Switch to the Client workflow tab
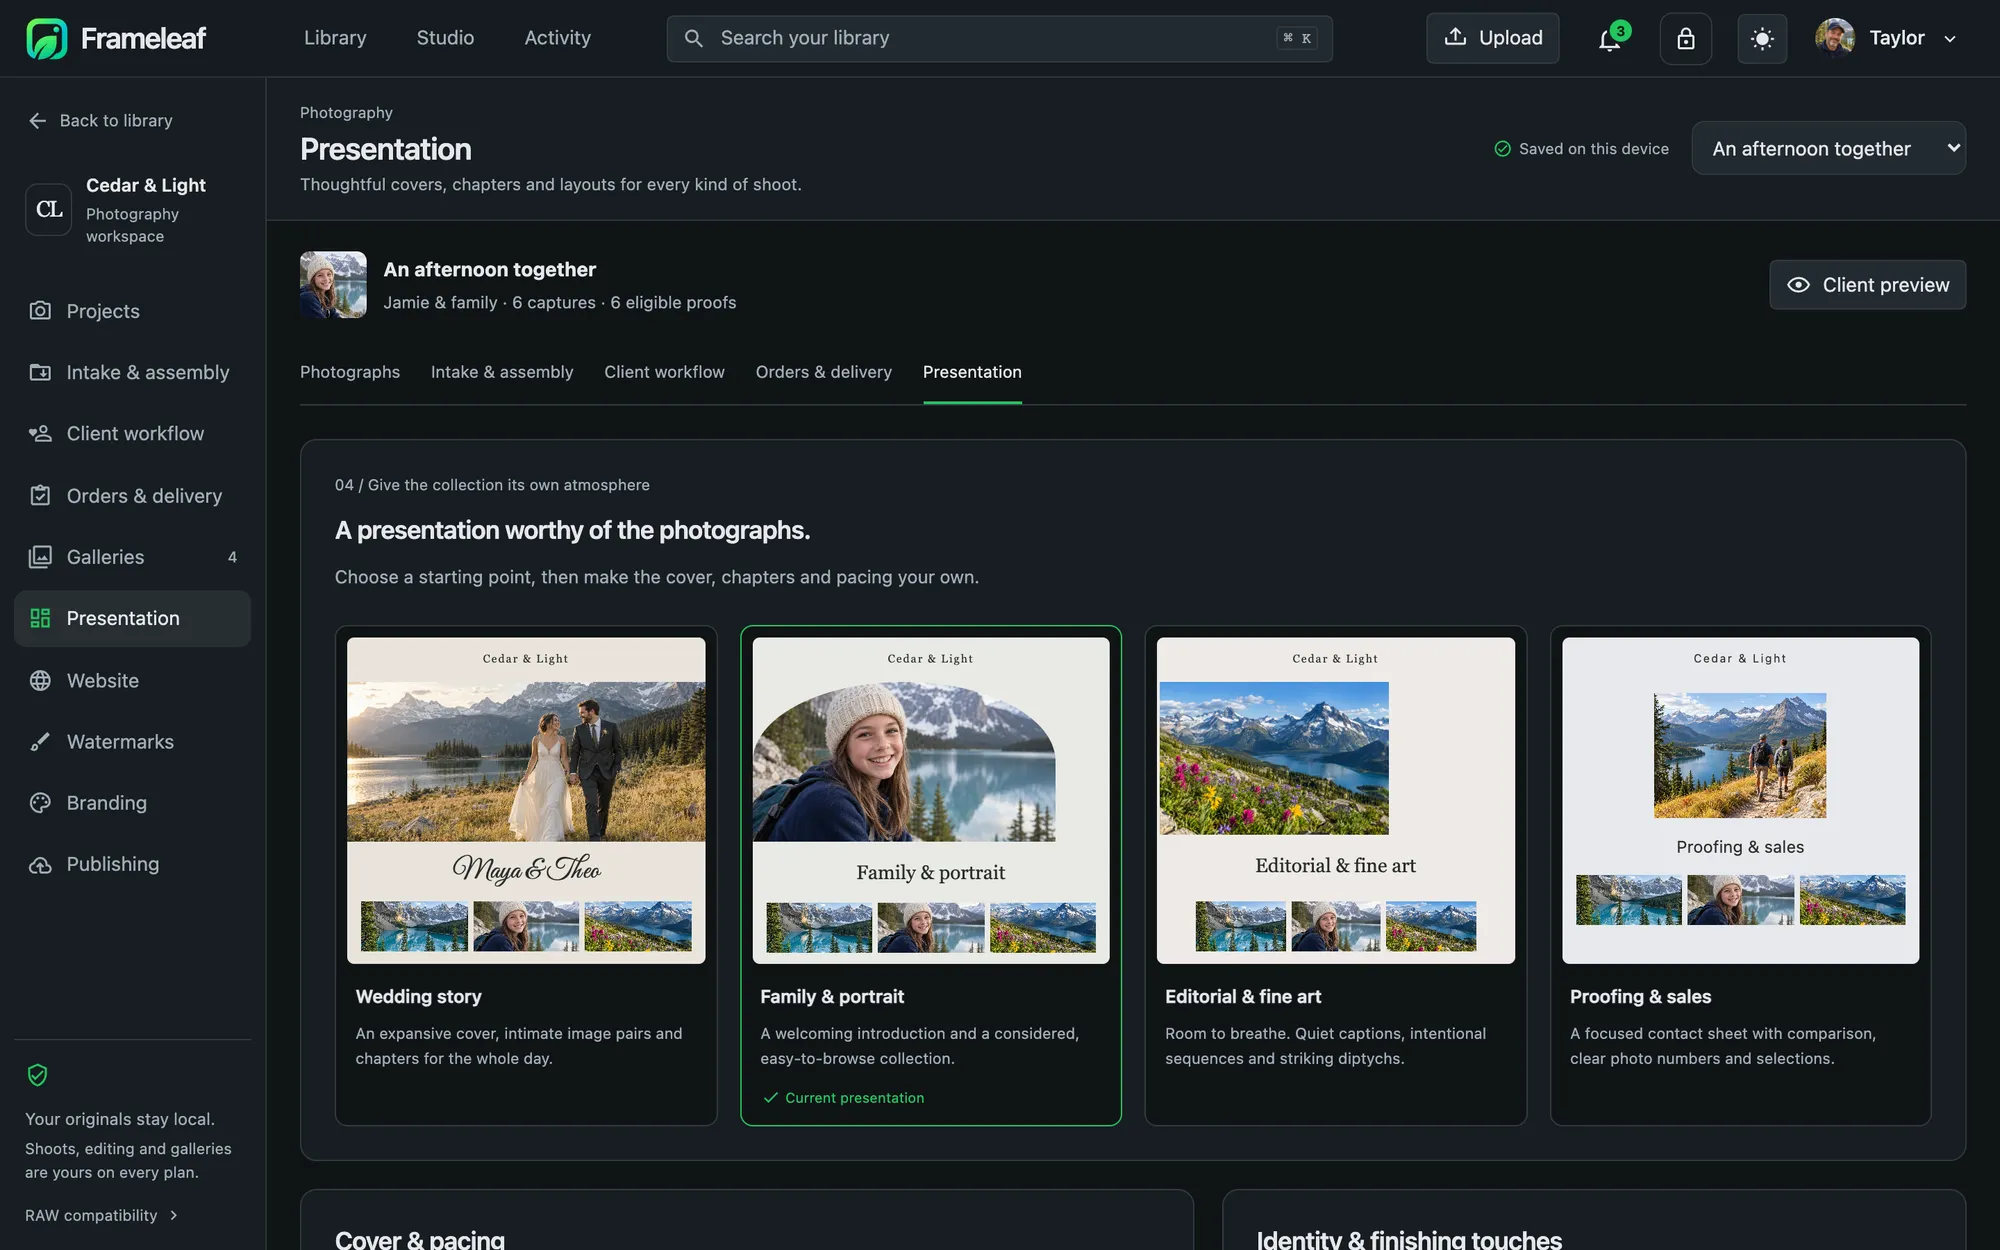 click(x=664, y=372)
